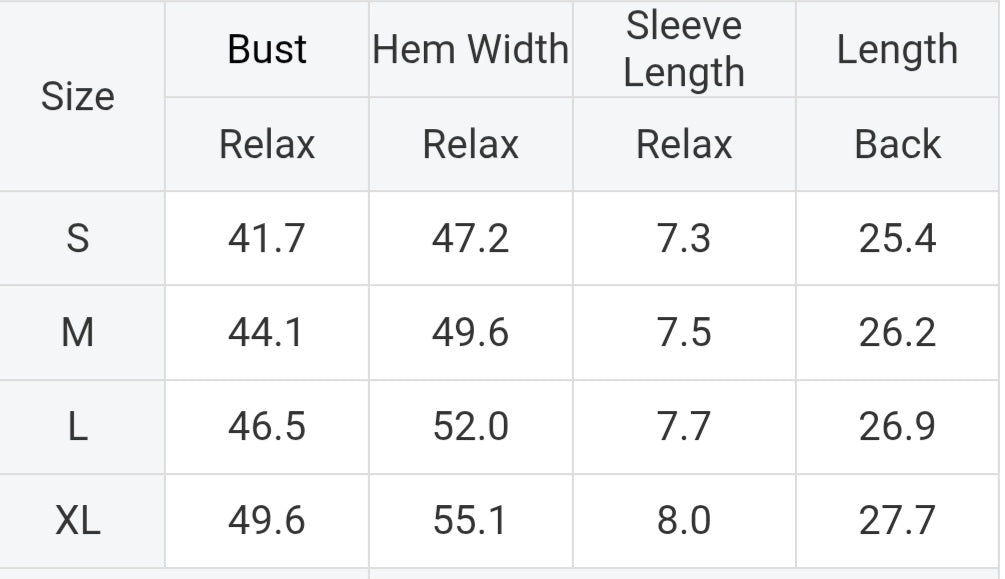The width and height of the screenshot is (1005, 579).
Task: Click the Size column header
Action: click(x=78, y=97)
